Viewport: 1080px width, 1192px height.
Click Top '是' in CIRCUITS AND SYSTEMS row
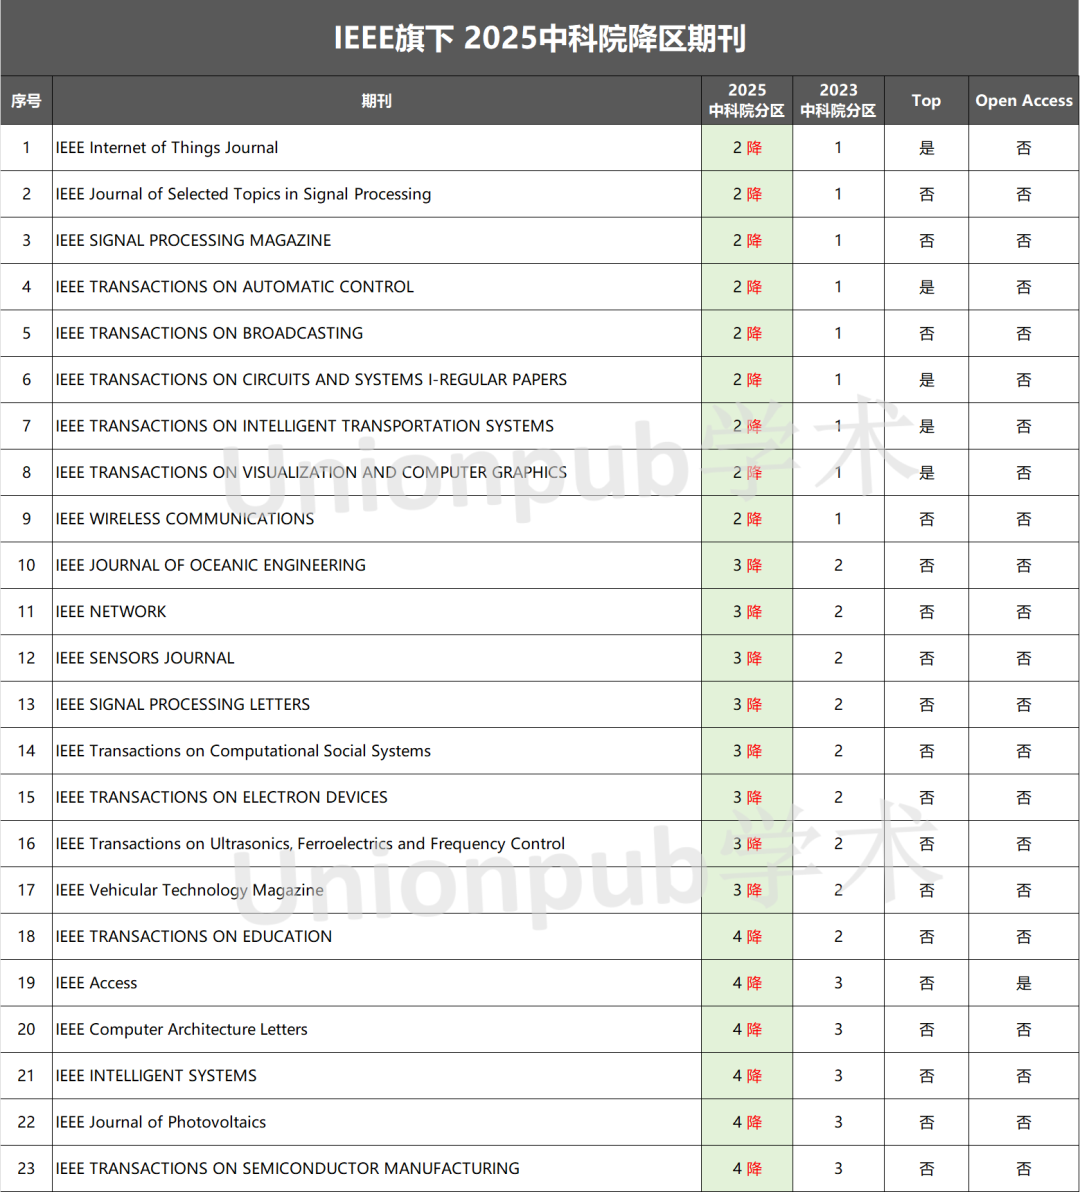click(x=926, y=379)
